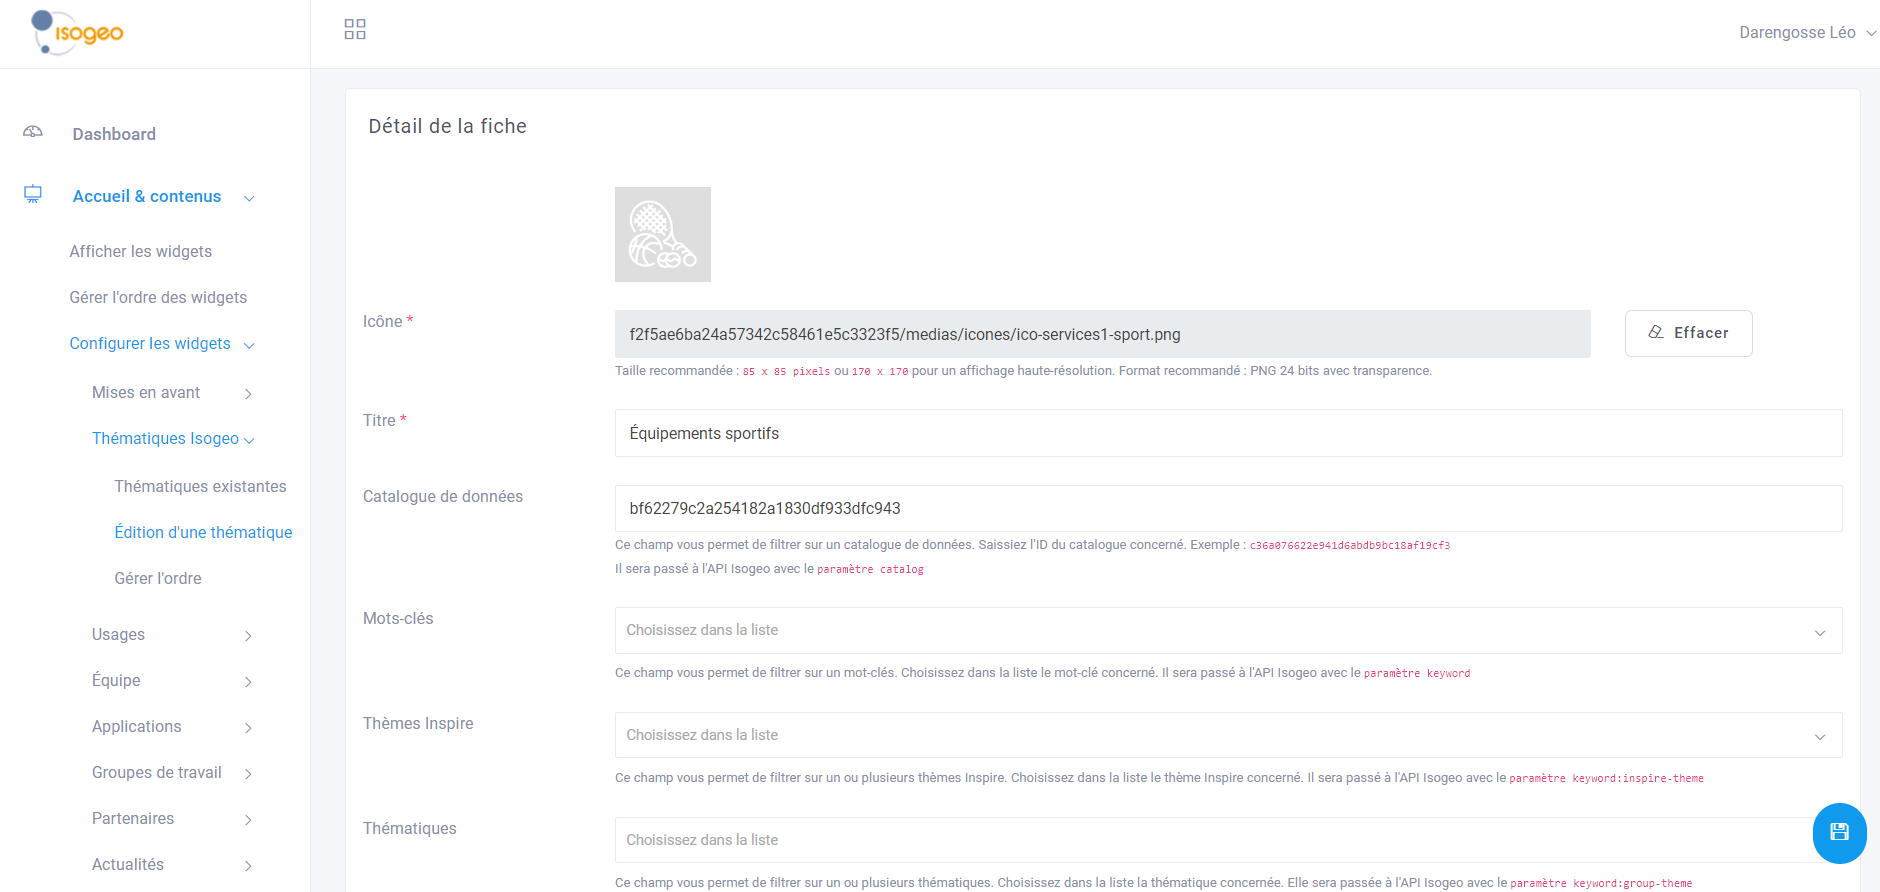This screenshot has height=892, width=1880.
Task: Click the 'Détail de la fiche' heading
Action: (x=447, y=126)
